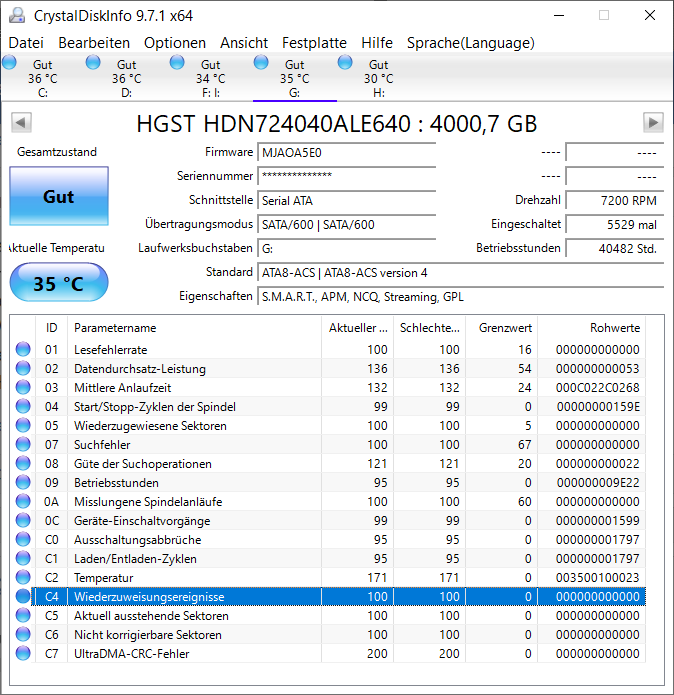This screenshot has height=695, width=674.
Task: Select the drive G: tab
Action: click(295, 78)
